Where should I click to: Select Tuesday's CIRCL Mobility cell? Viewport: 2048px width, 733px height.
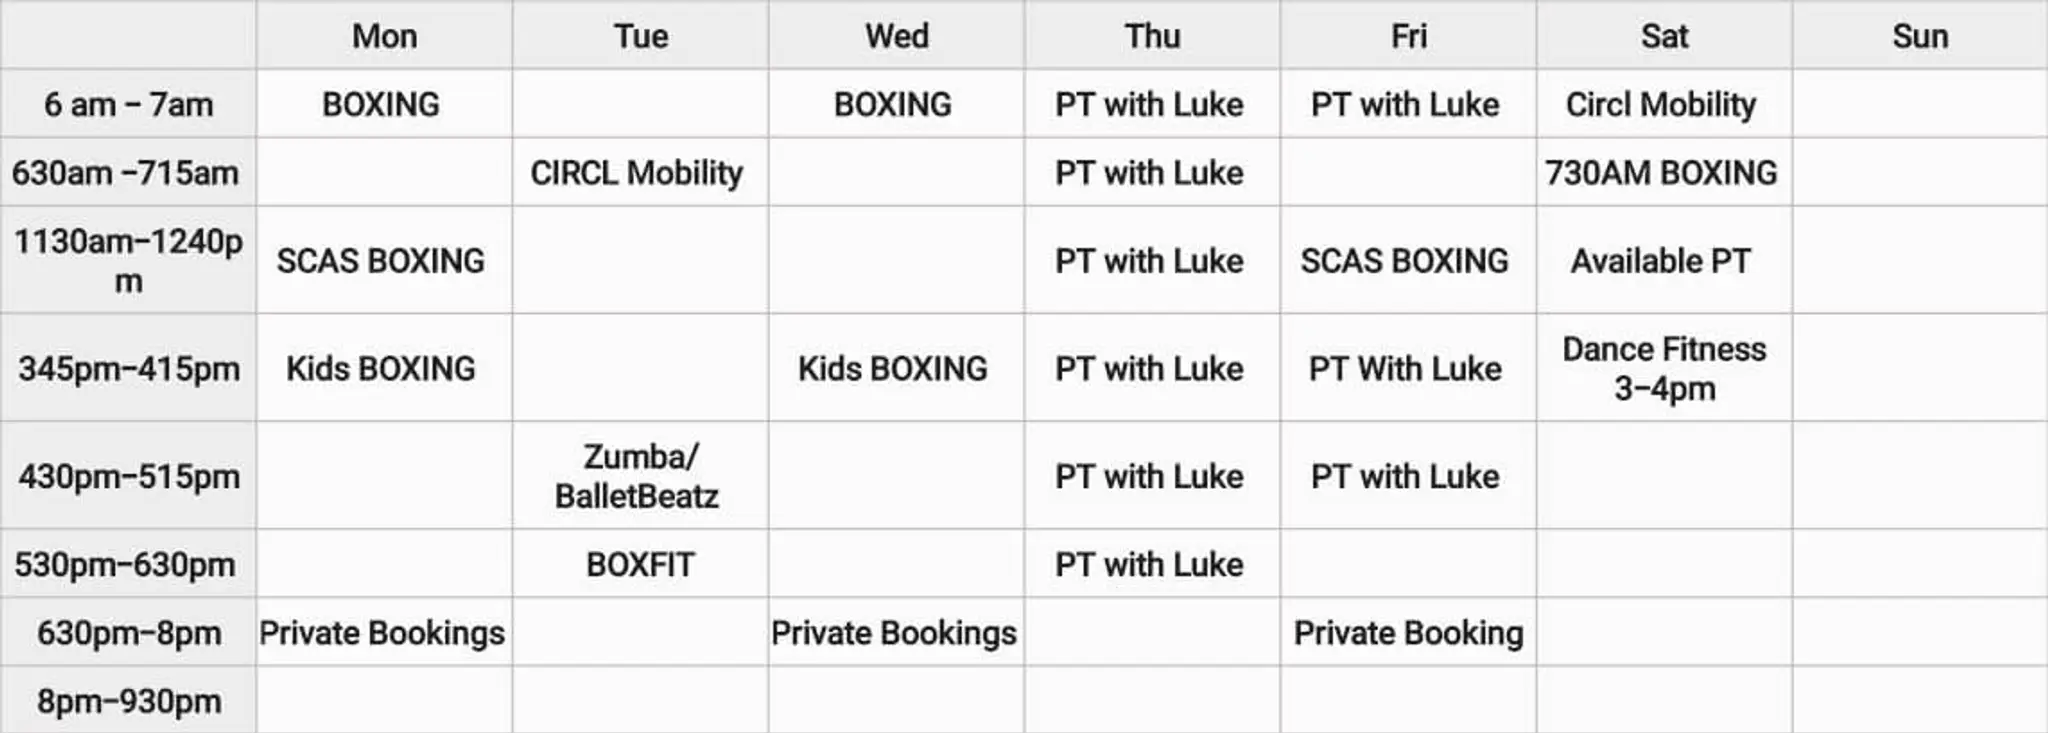(637, 172)
